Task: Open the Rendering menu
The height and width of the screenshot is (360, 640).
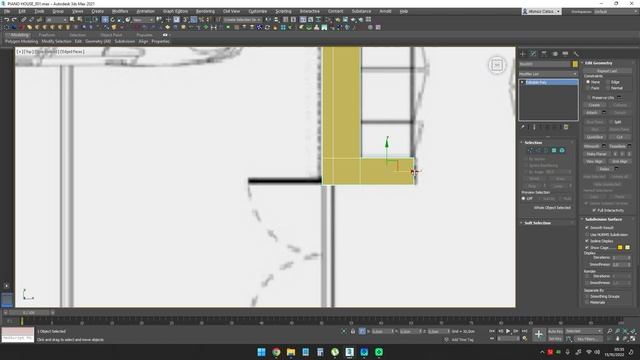Action: (x=205, y=11)
